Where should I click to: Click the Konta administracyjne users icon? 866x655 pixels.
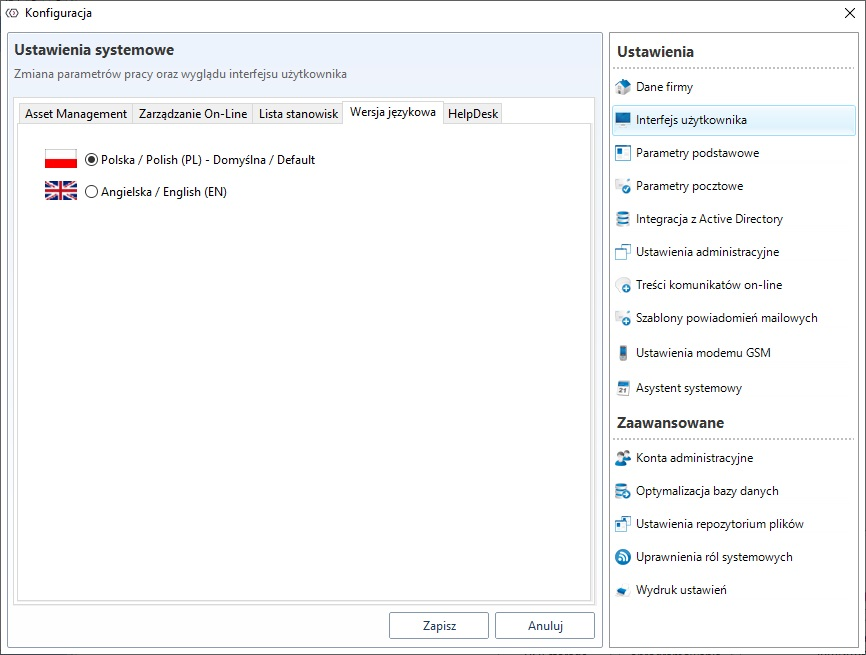[623, 458]
